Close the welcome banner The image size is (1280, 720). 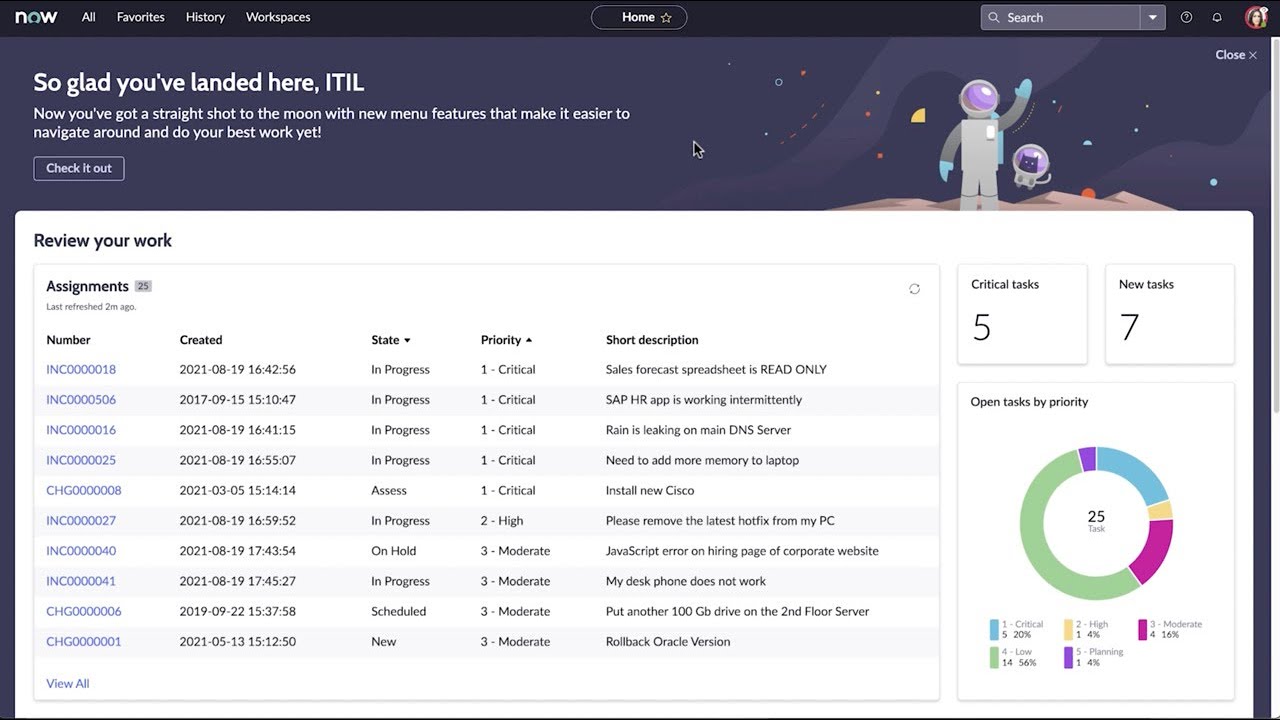(1236, 55)
